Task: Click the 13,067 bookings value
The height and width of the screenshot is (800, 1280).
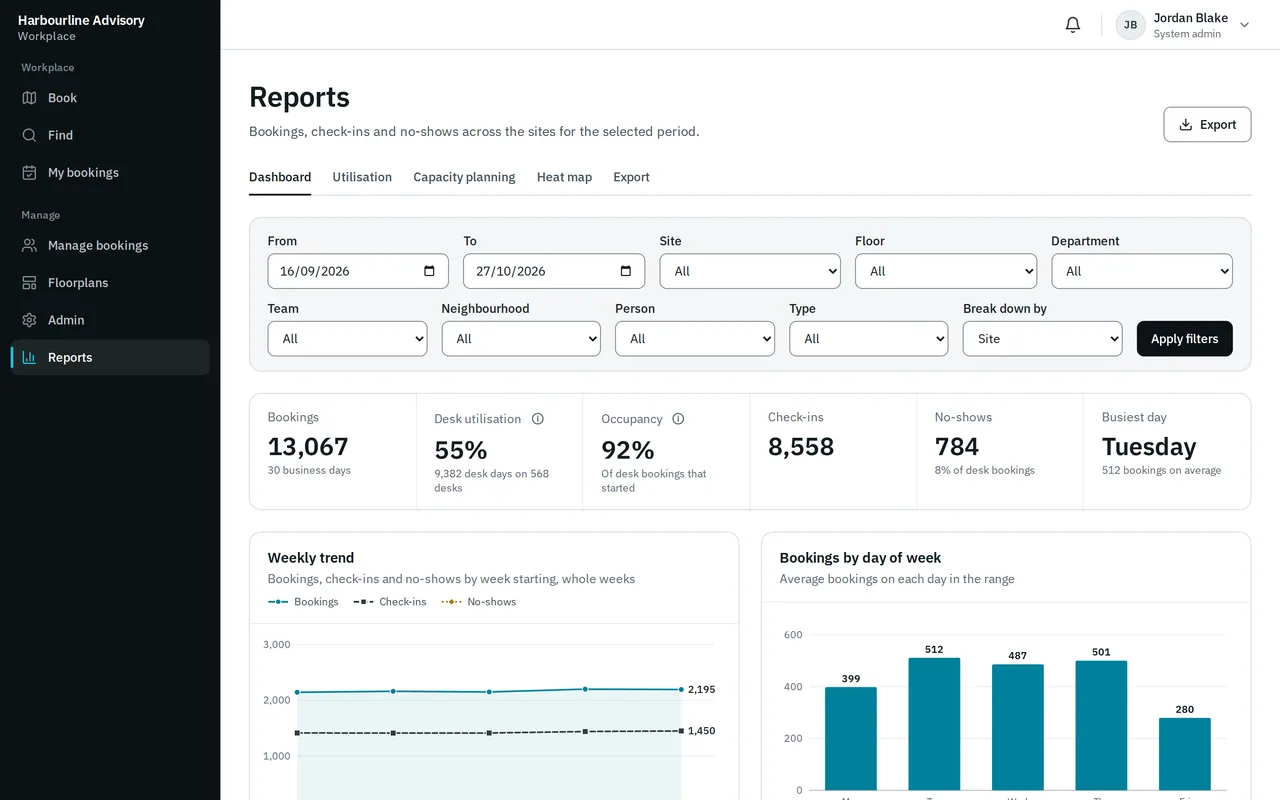Action: 308,446
